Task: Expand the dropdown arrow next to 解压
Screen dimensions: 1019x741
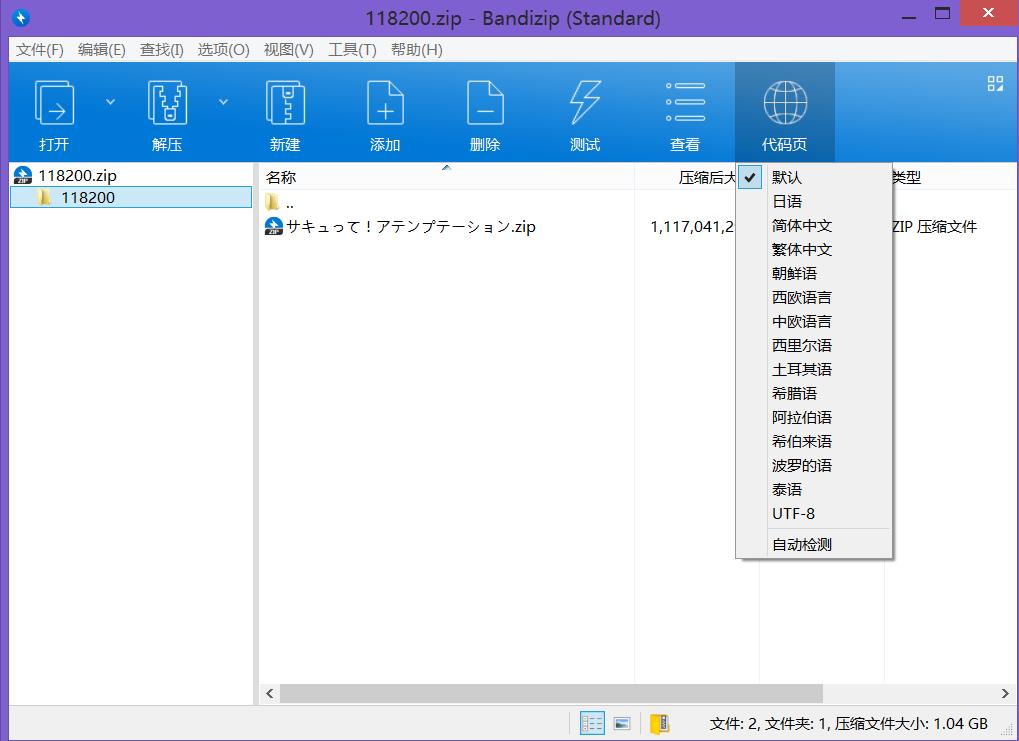Action: point(223,102)
